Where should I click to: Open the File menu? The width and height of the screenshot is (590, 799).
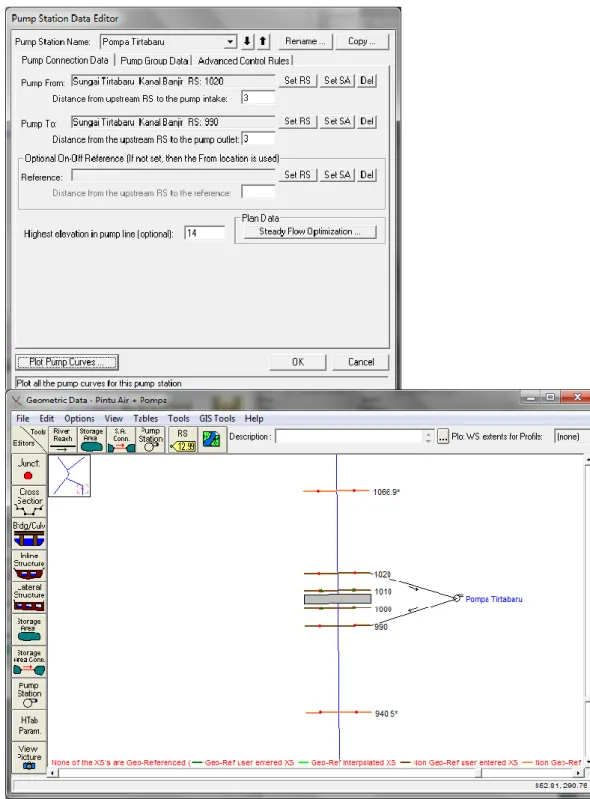click(x=22, y=418)
